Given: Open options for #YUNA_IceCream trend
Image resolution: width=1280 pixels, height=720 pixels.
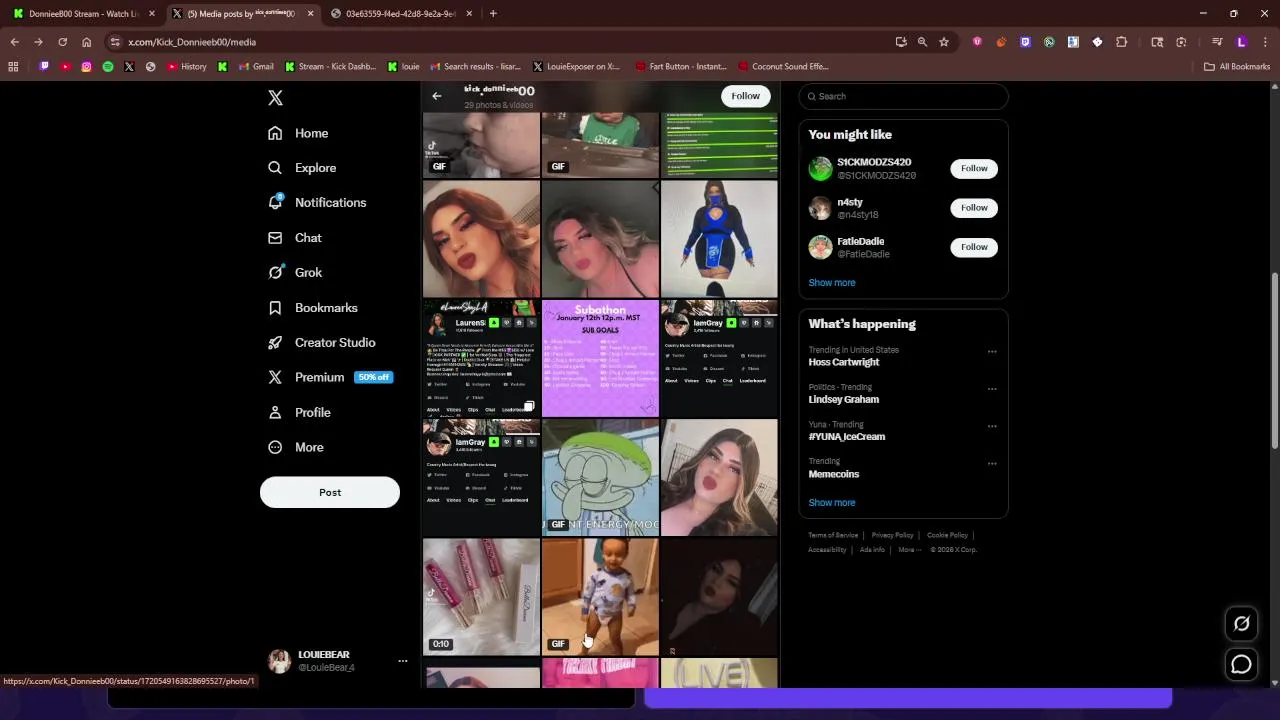Looking at the screenshot, I should [992, 426].
